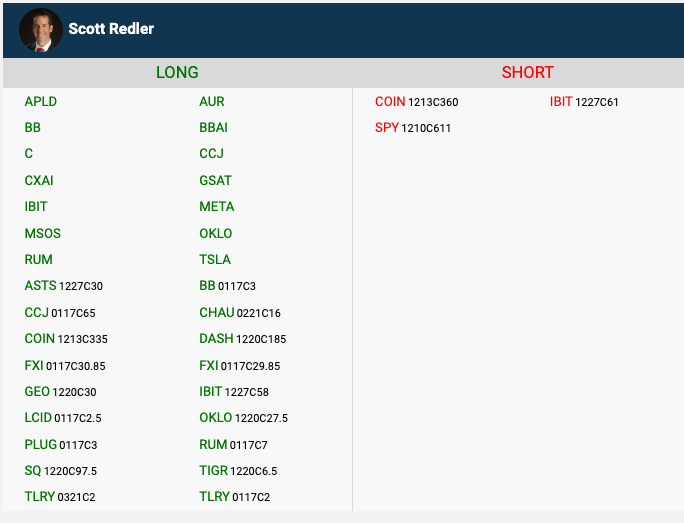Open the TIGR 1220C6.5 option
This screenshot has height=523, width=684.
tap(238, 471)
